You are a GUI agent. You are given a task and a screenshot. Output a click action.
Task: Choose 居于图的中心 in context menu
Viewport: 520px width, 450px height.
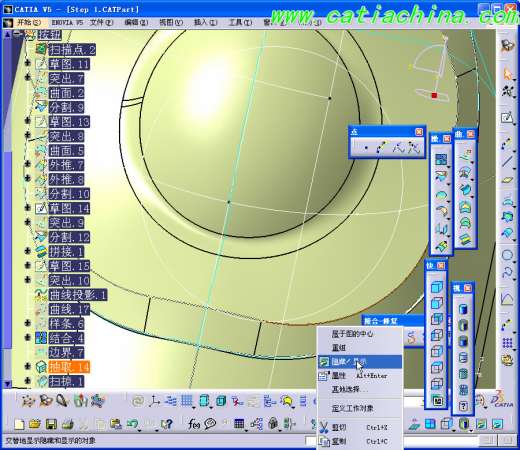coord(360,334)
